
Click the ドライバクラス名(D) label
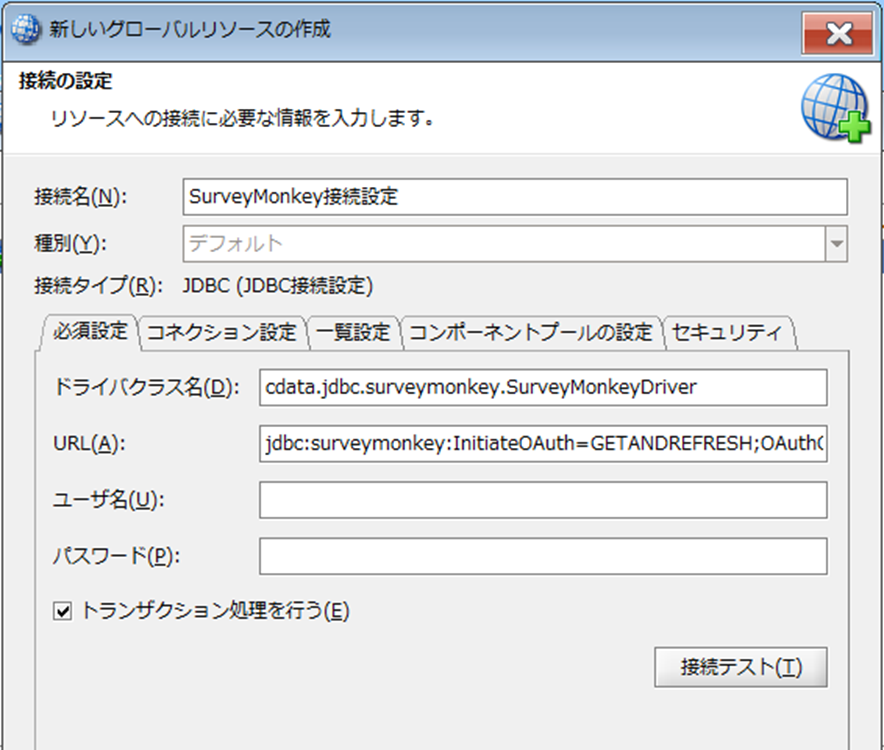coord(146,387)
